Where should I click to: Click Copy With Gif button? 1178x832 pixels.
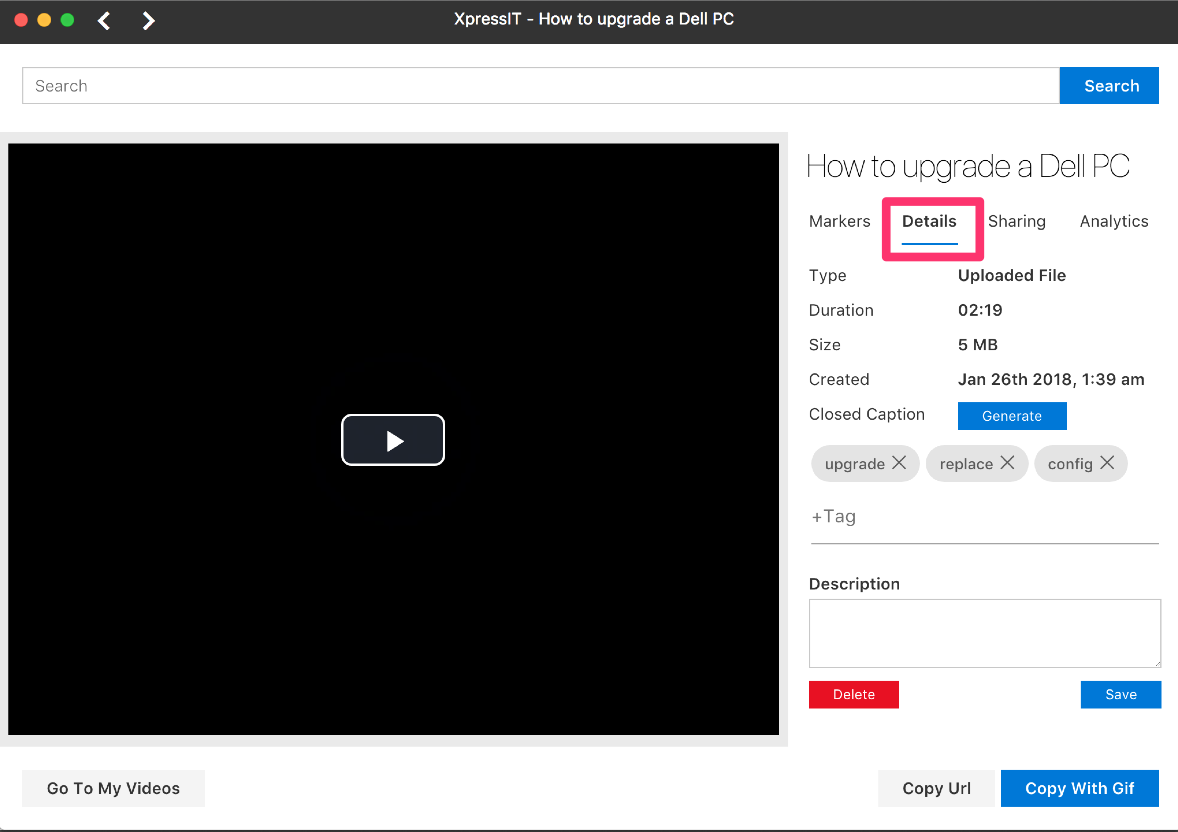tap(1080, 788)
